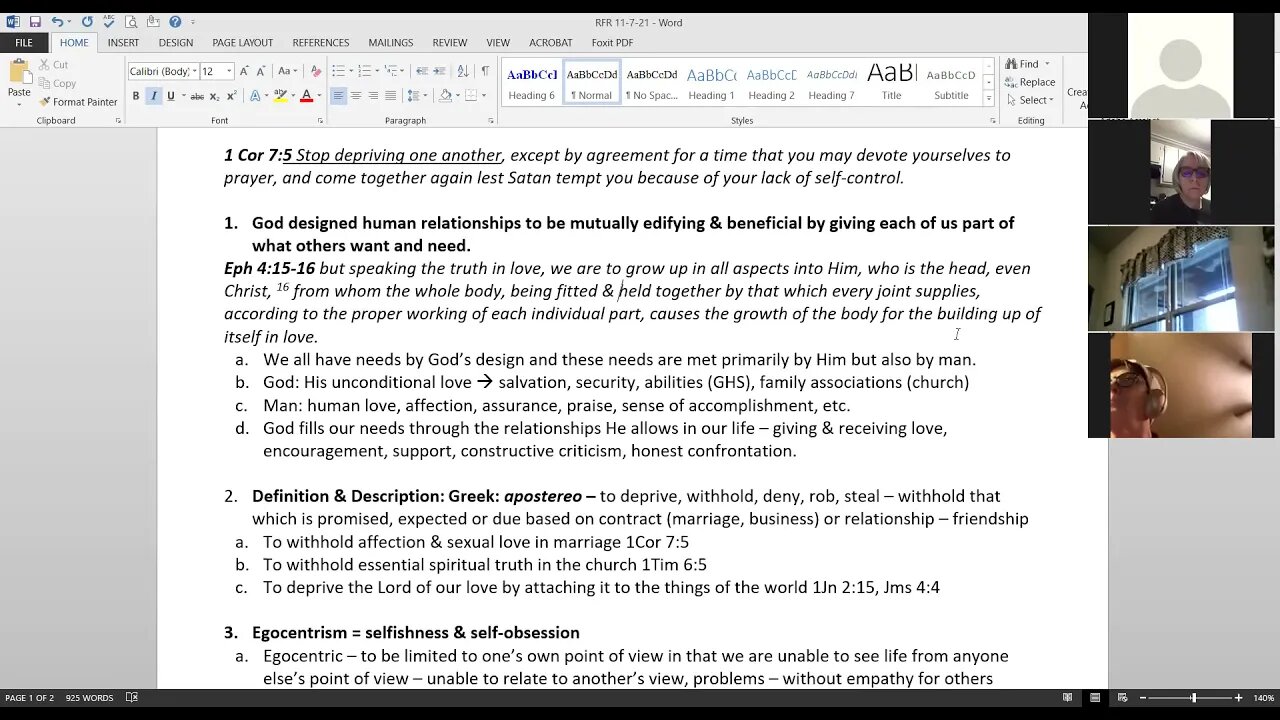The image size is (1280, 720).
Task: Switch to the Foxit PDF tab
Action: [612, 43]
